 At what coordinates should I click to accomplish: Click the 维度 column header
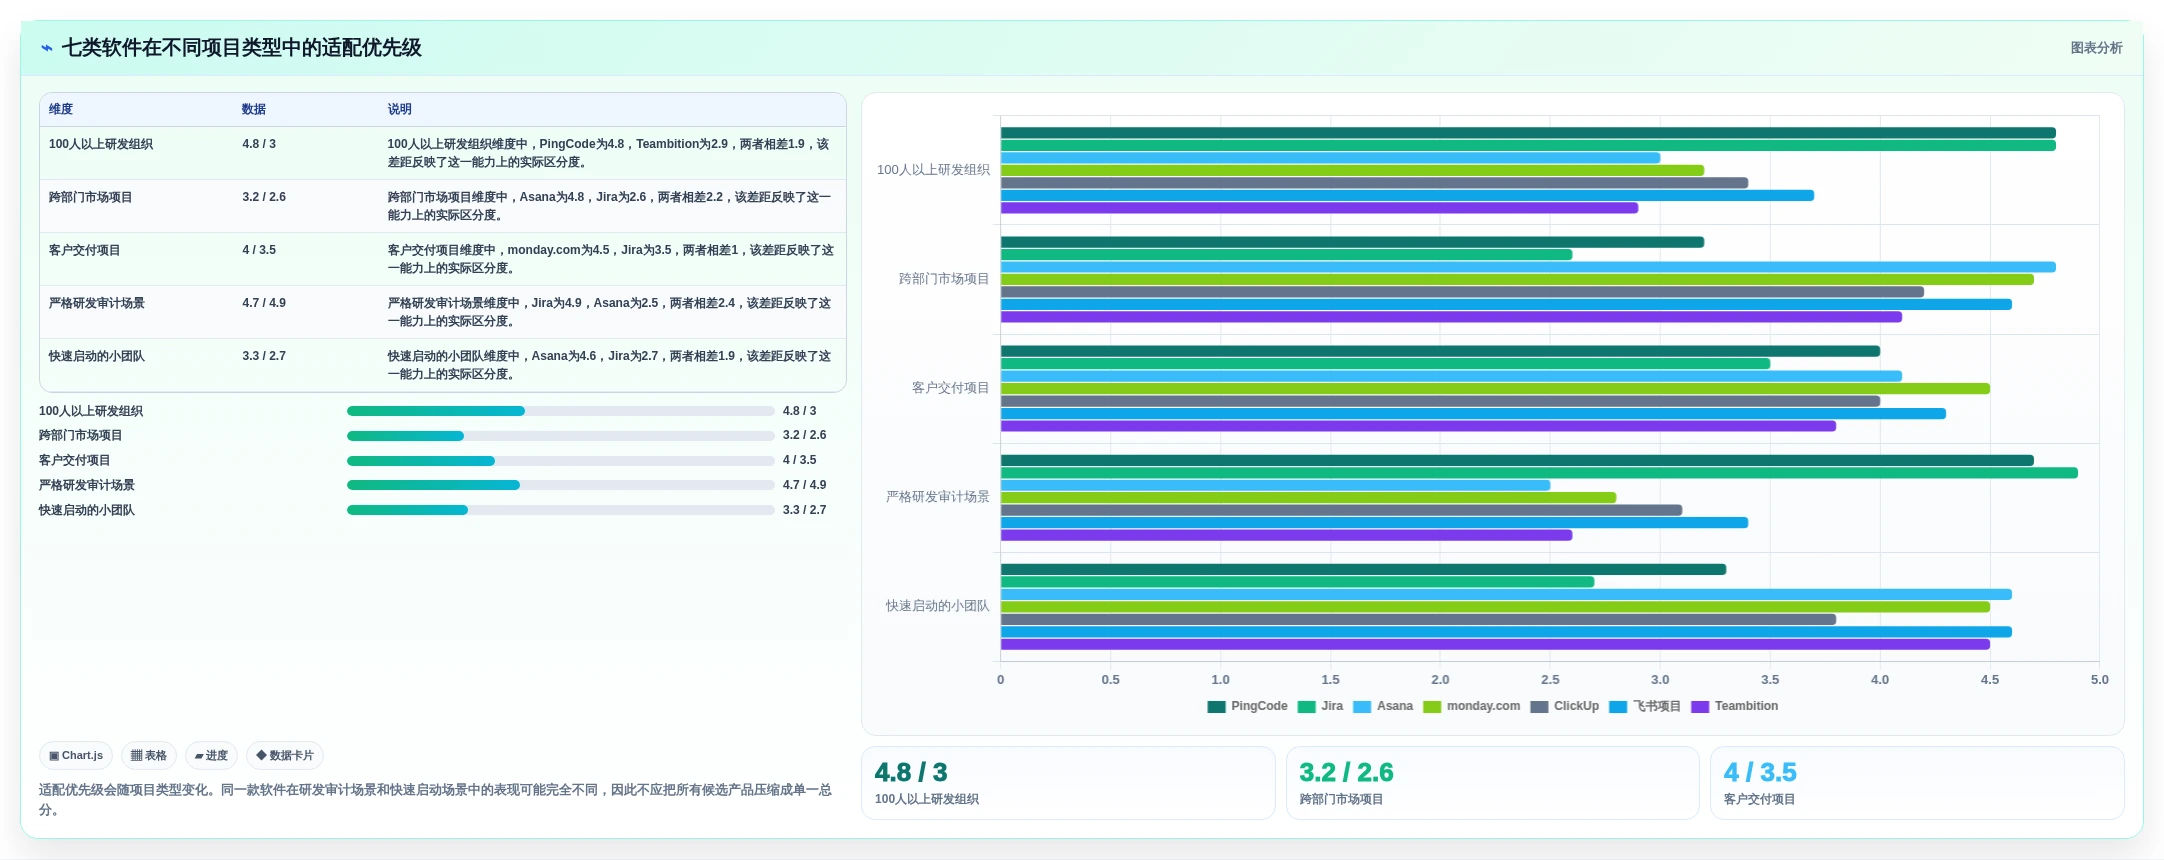tap(61, 110)
